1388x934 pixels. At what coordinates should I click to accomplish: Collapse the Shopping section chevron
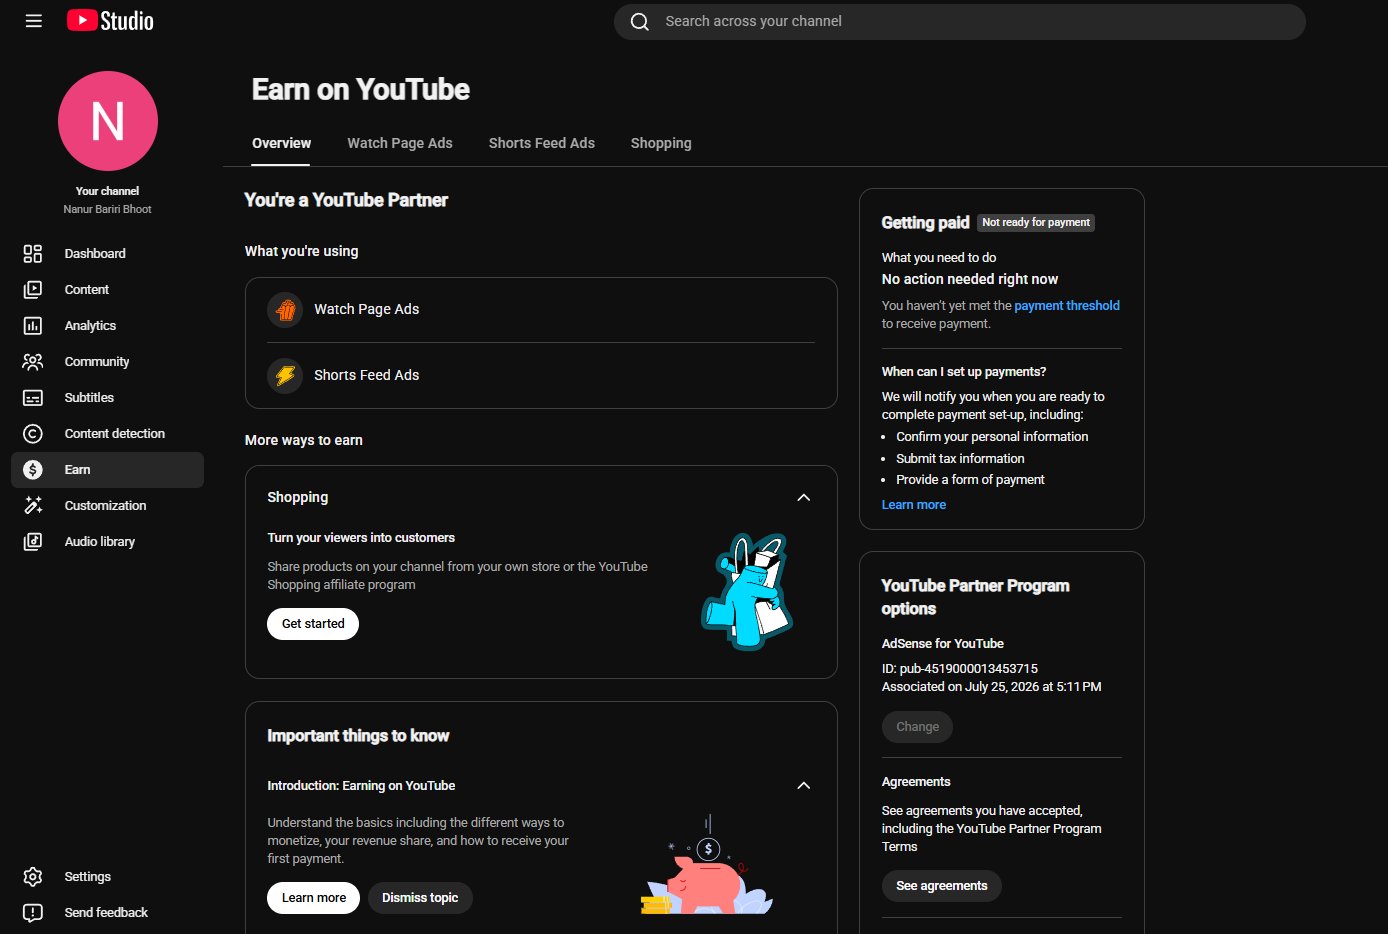[x=803, y=498]
